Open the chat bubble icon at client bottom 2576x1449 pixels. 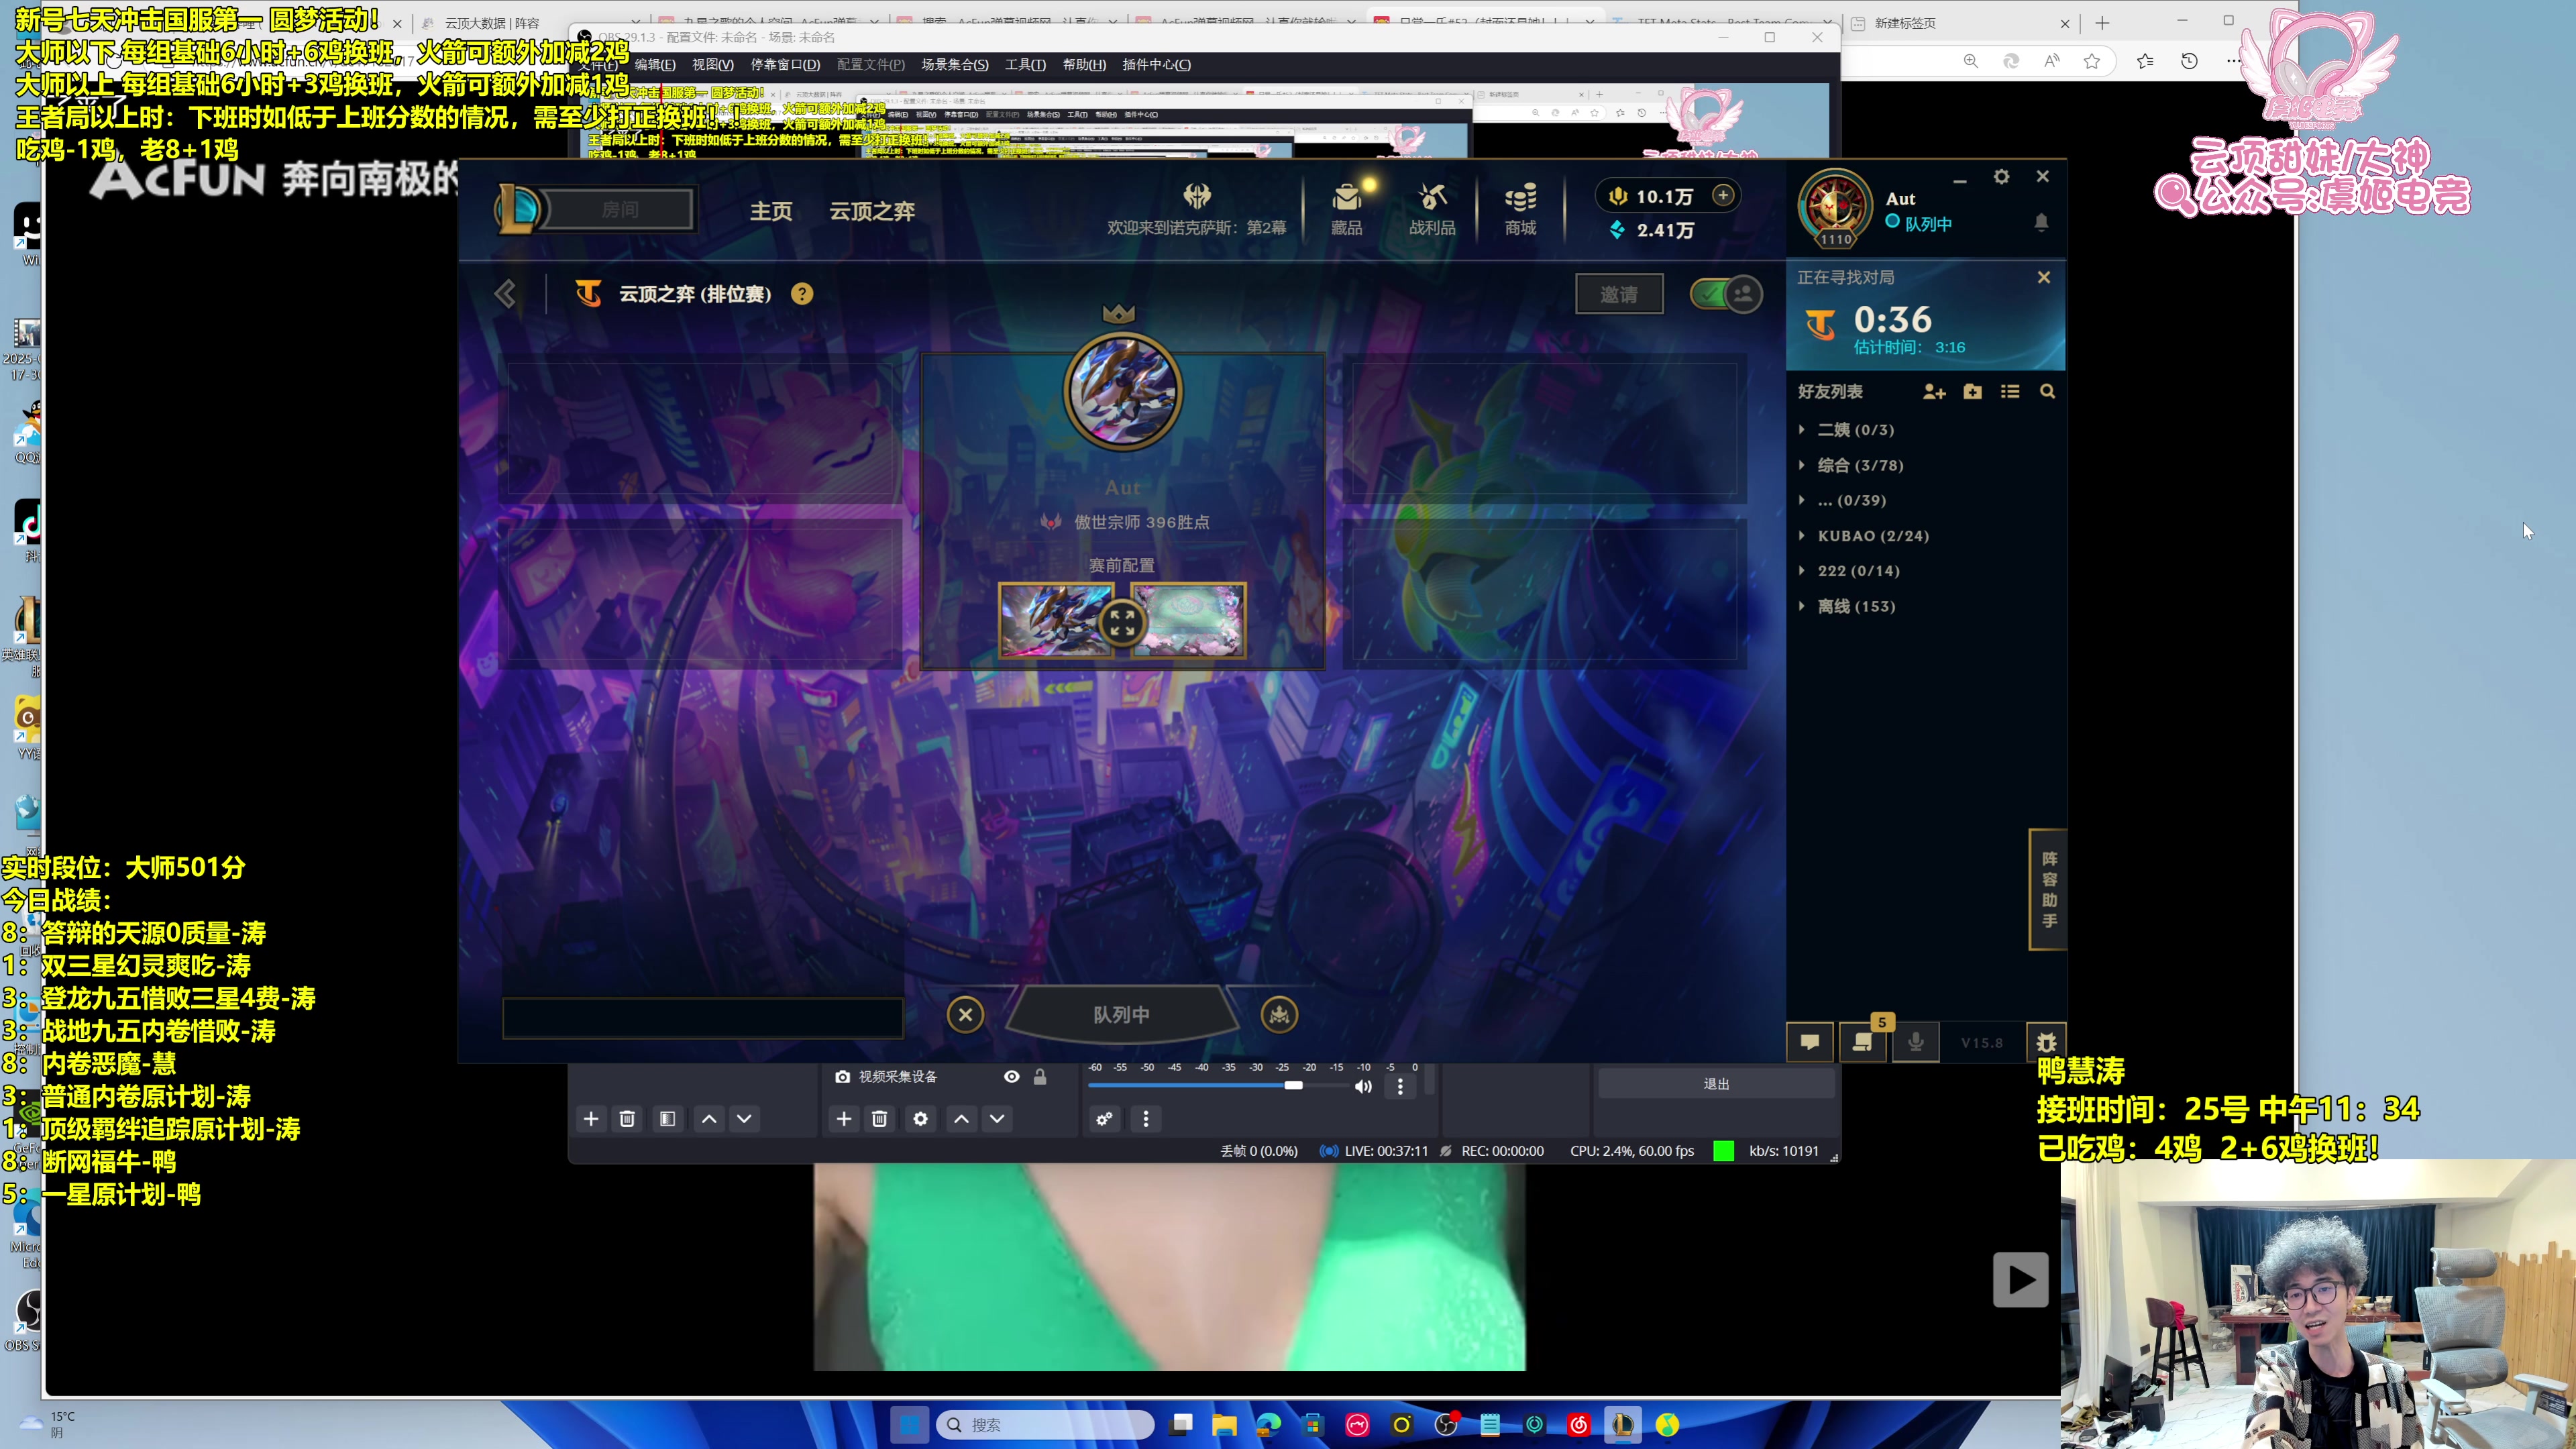pos(1810,1042)
